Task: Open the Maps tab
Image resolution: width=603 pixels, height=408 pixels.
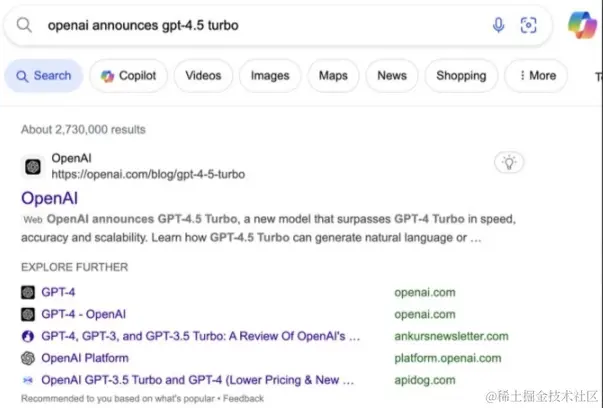Action: coord(333,76)
